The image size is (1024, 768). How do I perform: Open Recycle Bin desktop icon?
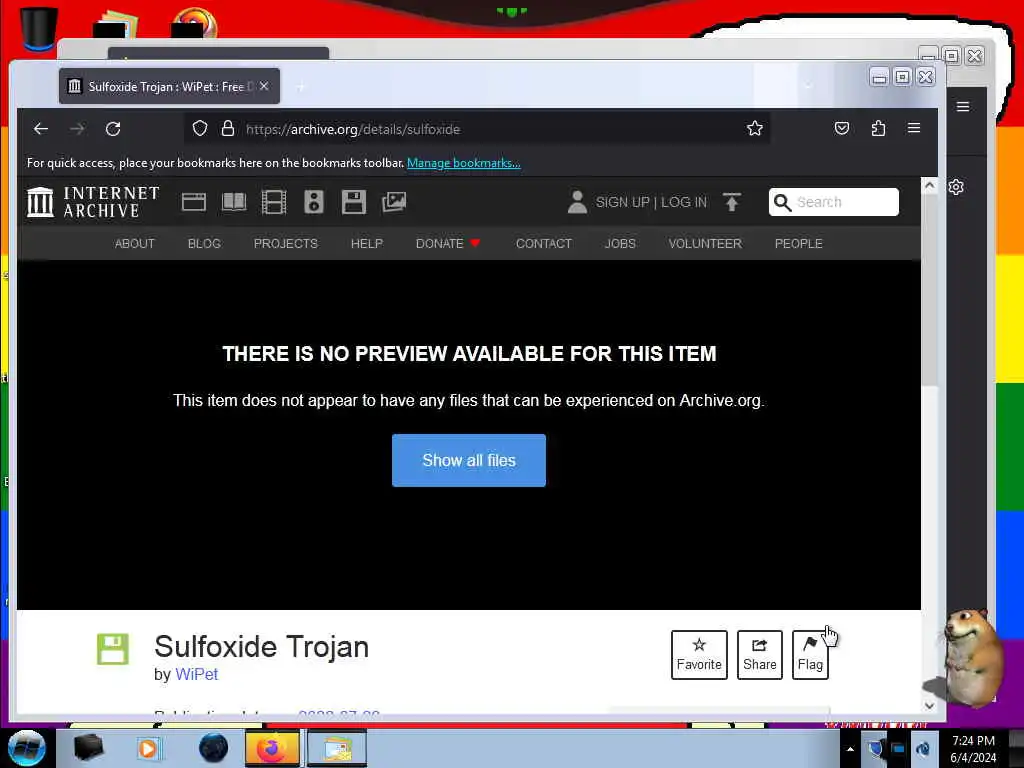tap(38, 27)
